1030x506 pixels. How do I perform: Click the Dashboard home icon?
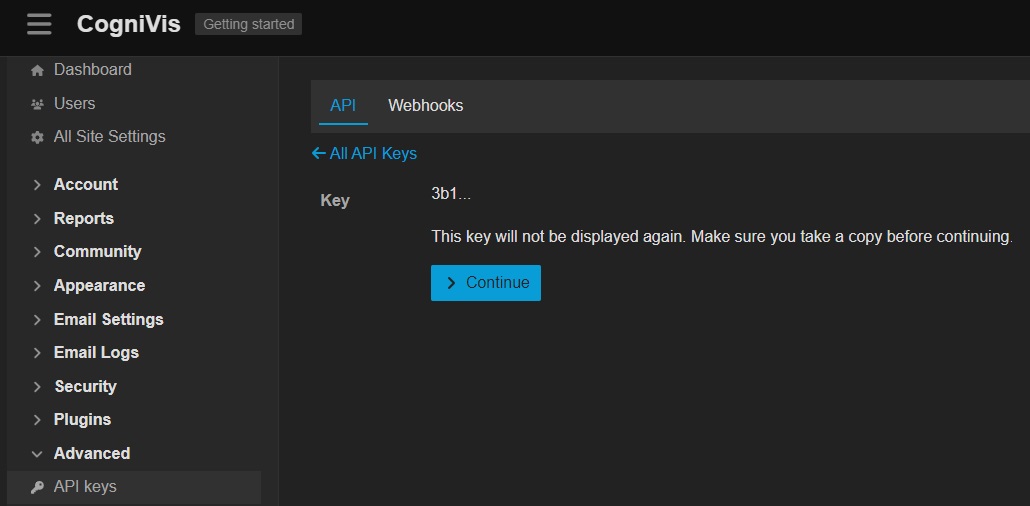(x=38, y=70)
